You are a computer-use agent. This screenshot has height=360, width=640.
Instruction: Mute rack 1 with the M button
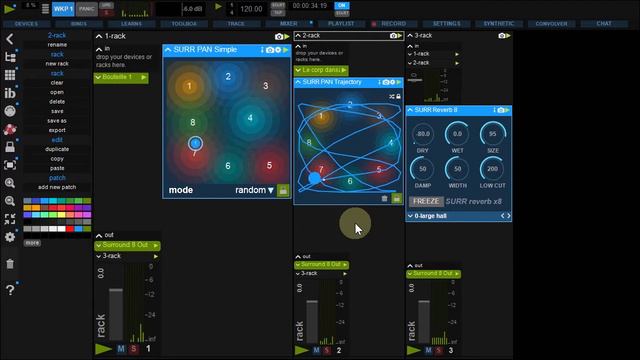point(121,349)
